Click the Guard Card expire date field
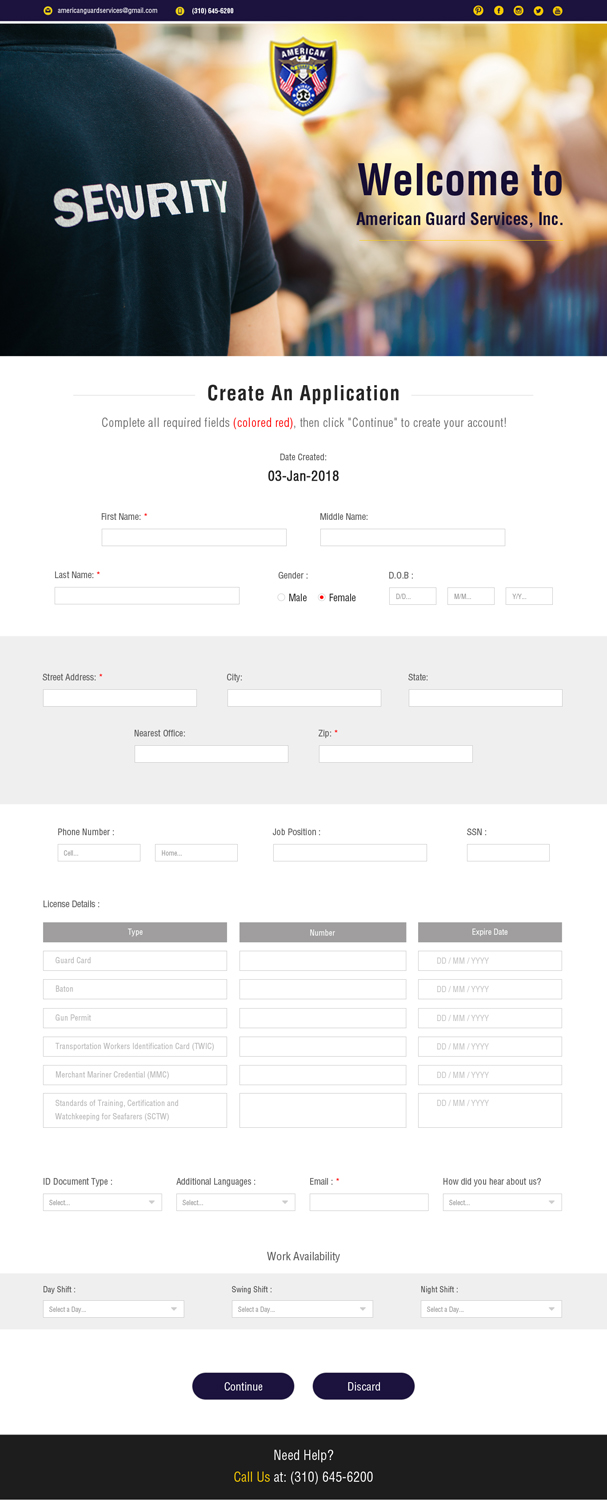 click(490, 961)
